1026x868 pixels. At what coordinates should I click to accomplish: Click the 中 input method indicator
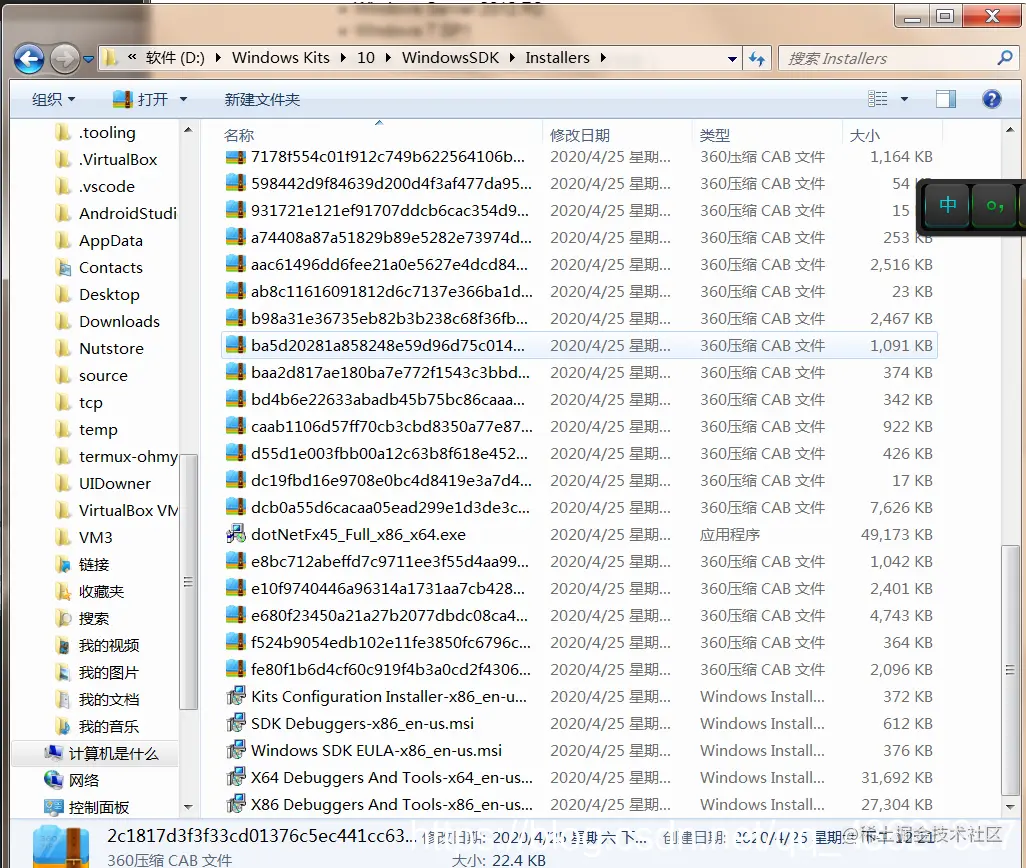point(947,205)
